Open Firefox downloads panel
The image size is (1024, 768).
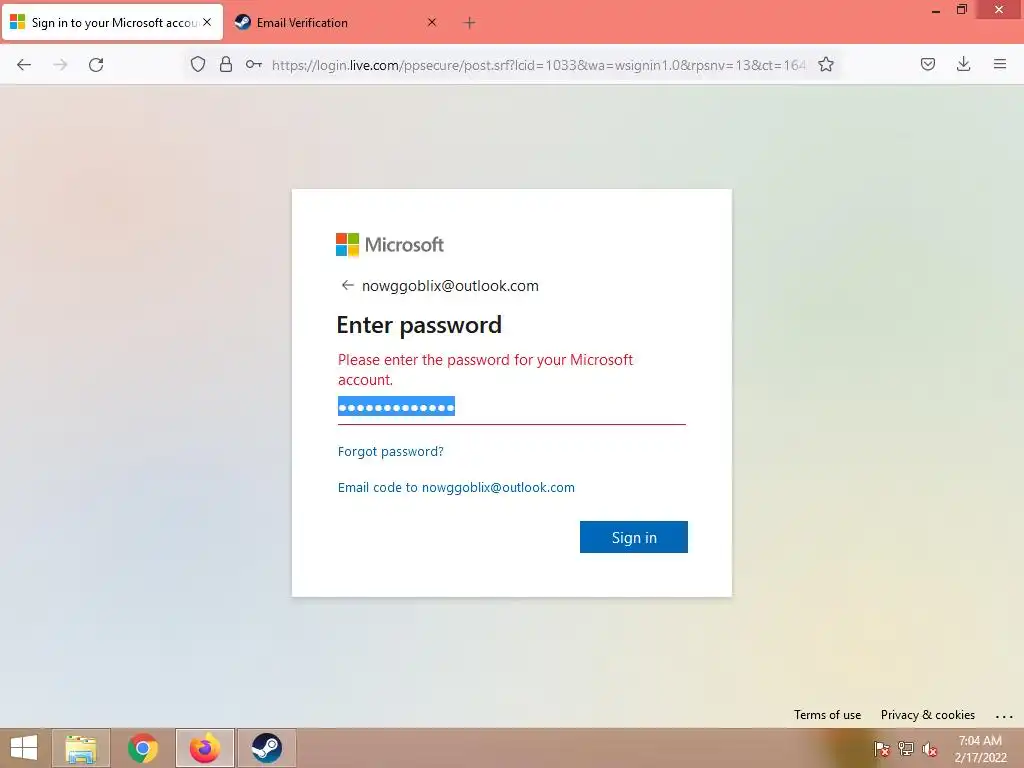pyautogui.click(x=963, y=64)
